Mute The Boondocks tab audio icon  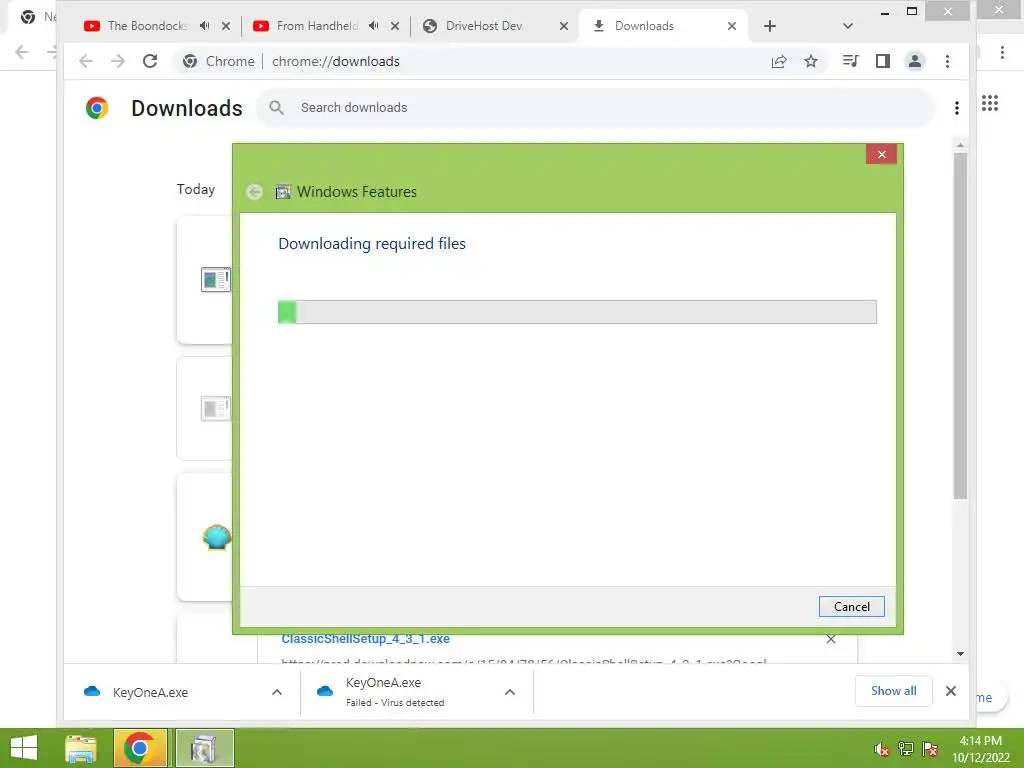click(x=204, y=25)
